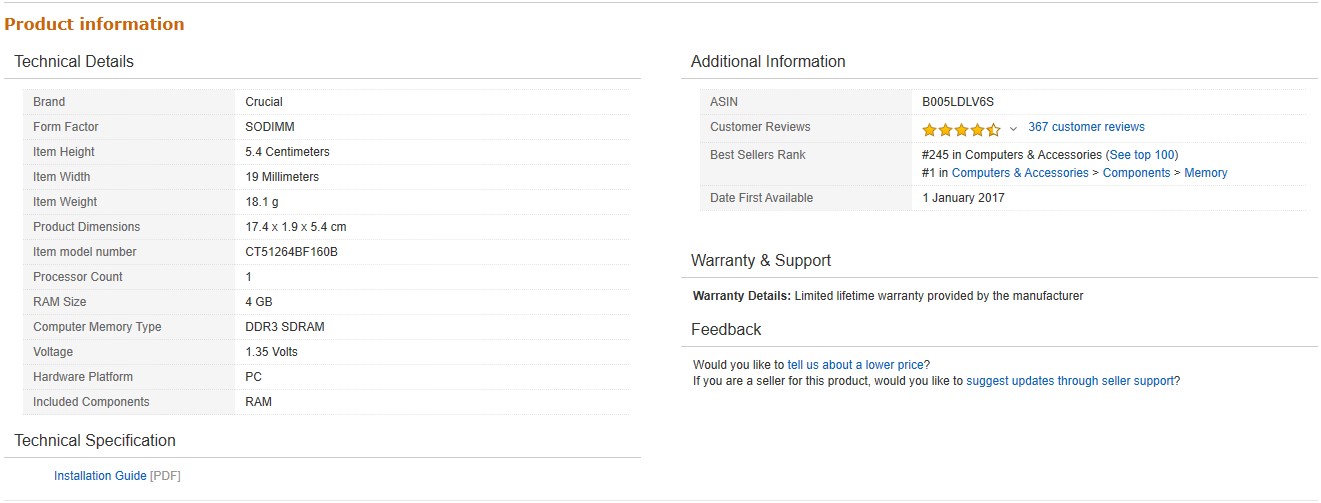Click the Warranty & Support heading
The image size is (1321, 503).
(x=761, y=261)
